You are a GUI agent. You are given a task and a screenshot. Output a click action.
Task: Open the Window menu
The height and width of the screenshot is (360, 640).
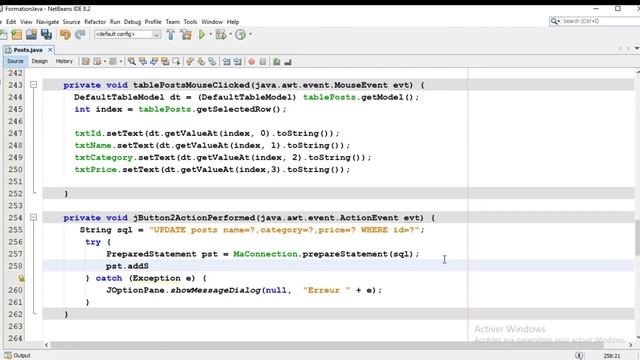pyautogui.click(x=212, y=22)
